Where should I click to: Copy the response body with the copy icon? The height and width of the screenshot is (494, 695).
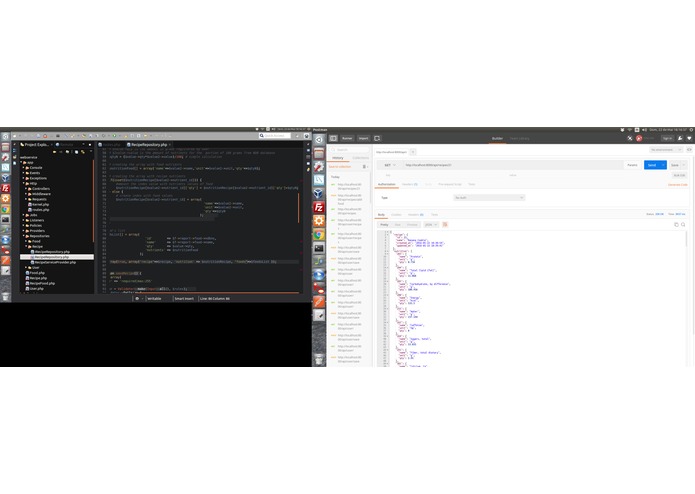[676, 225]
